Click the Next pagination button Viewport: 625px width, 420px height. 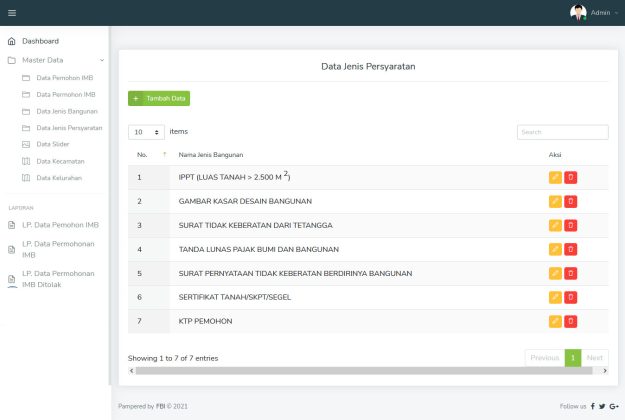click(595, 357)
